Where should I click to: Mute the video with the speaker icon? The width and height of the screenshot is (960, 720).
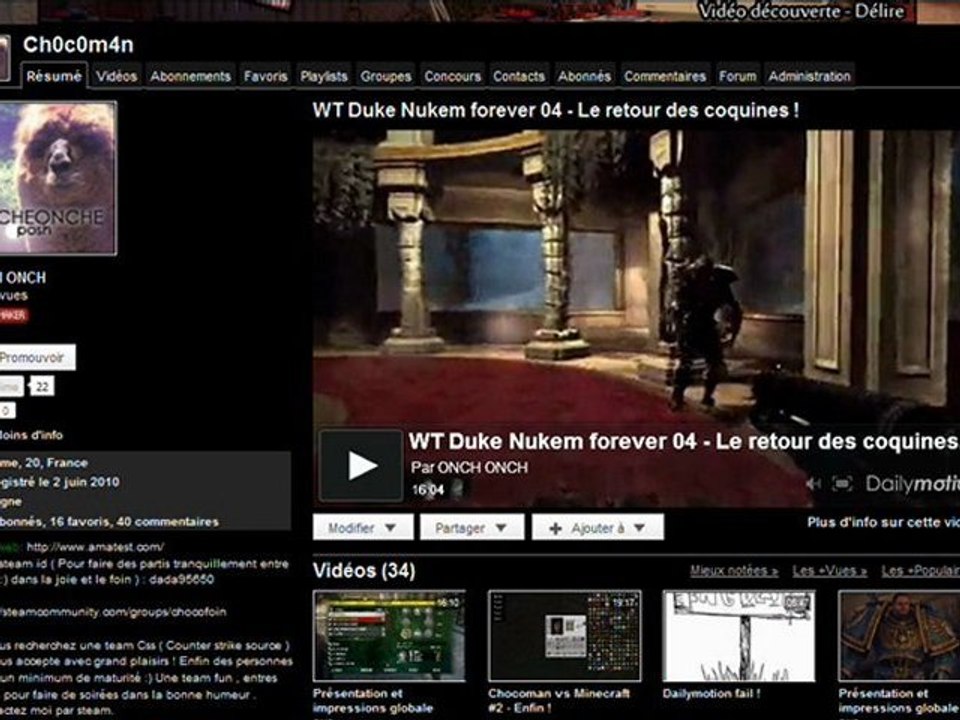(813, 484)
